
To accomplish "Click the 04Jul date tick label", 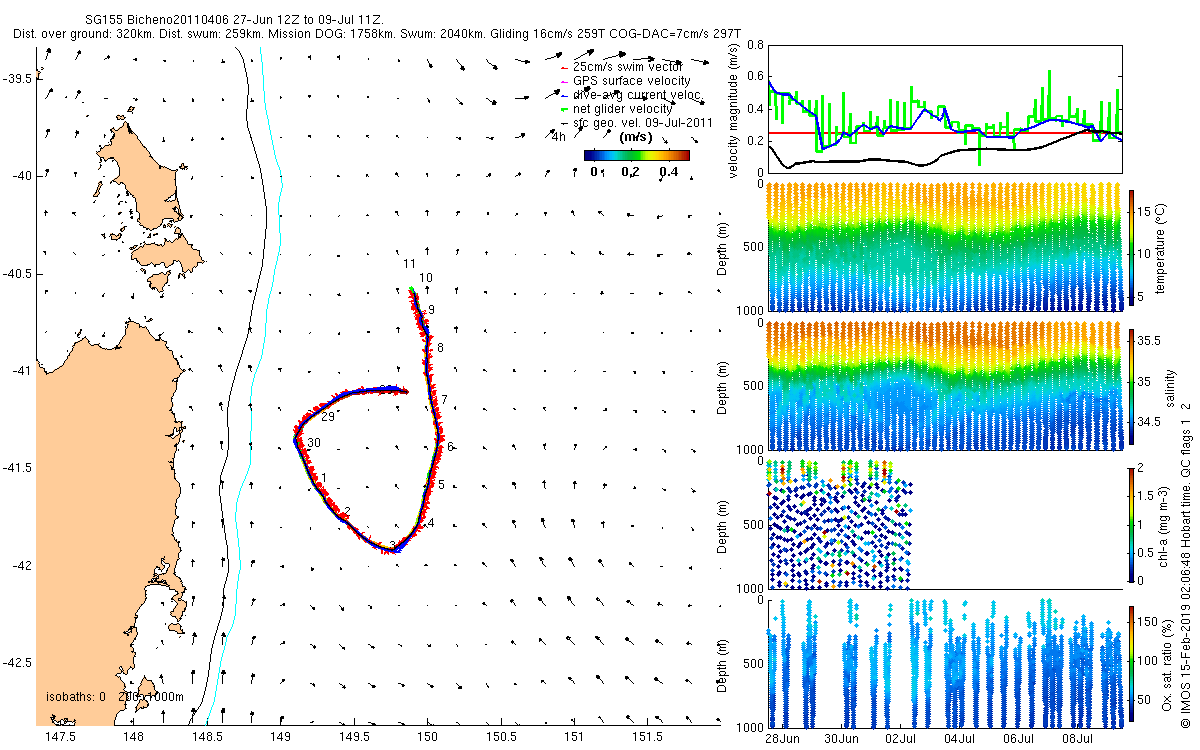I will (x=960, y=738).
